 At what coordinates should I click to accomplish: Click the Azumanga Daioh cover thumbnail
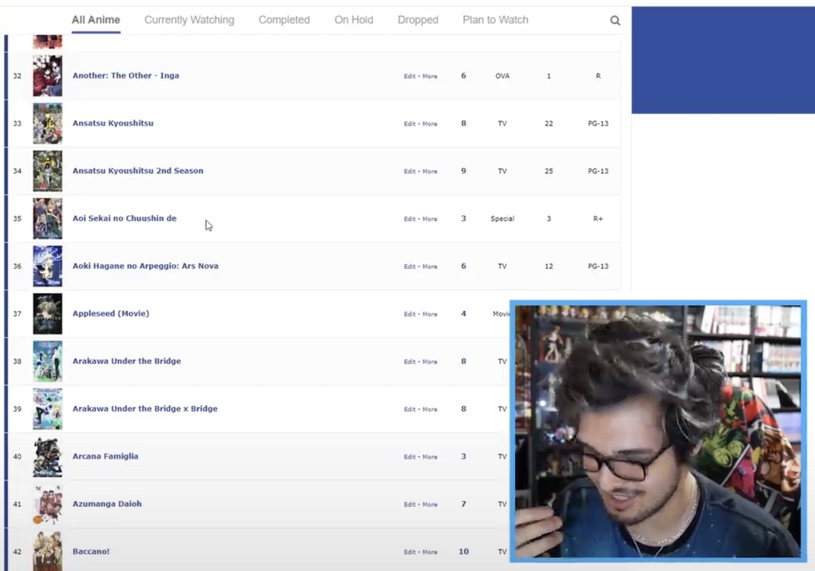coord(47,504)
